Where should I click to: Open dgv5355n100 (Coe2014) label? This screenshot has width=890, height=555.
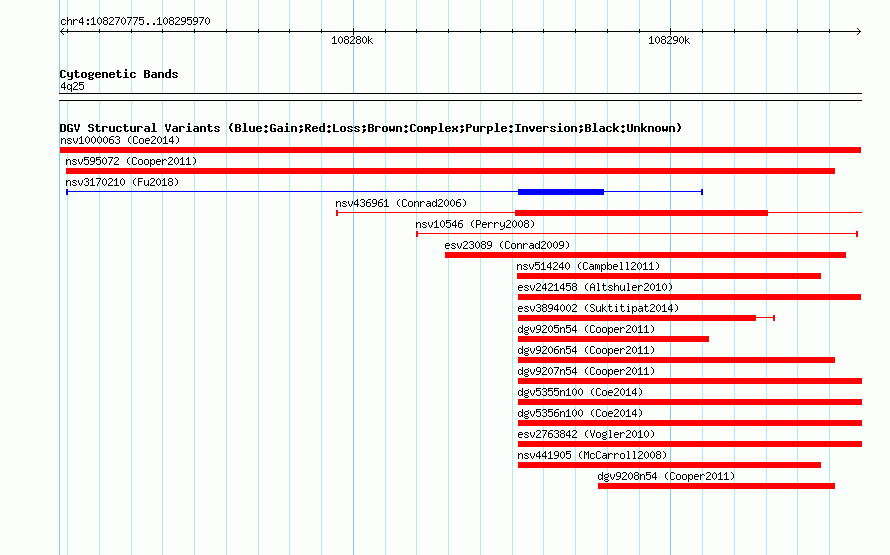pos(580,392)
